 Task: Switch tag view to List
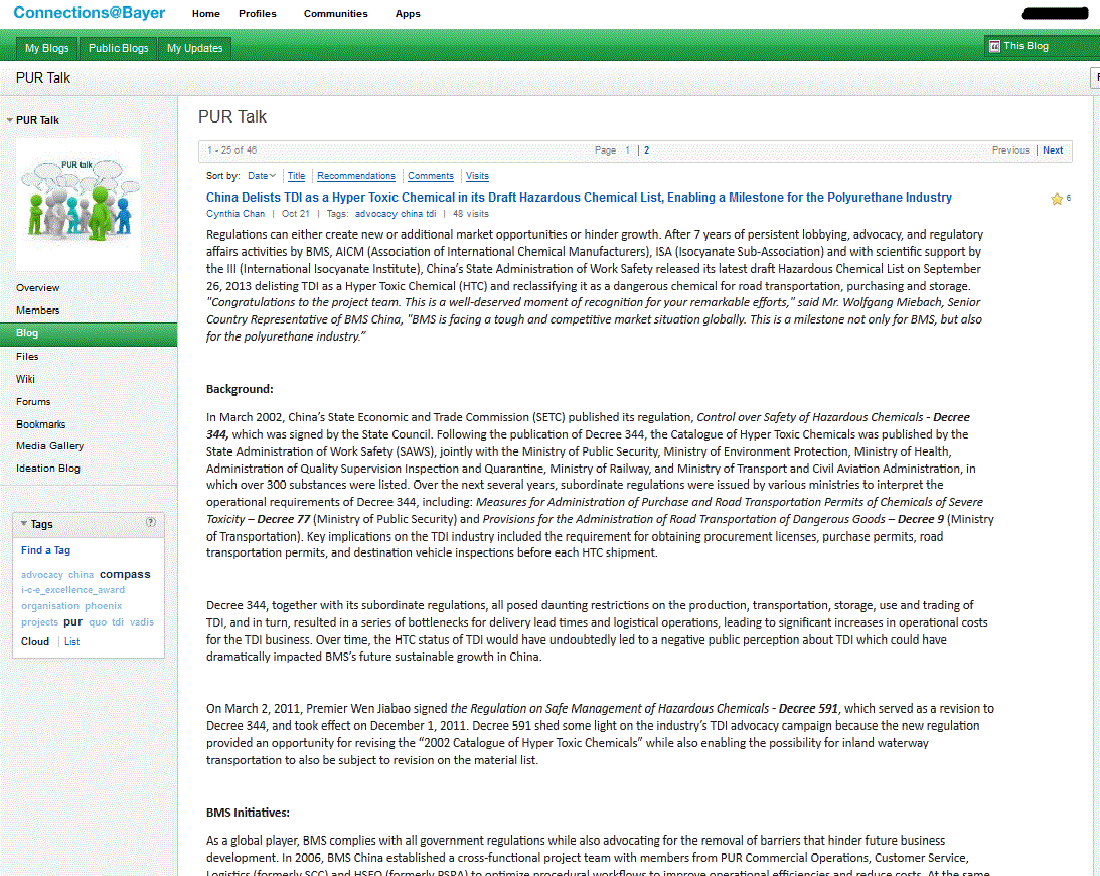point(72,642)
